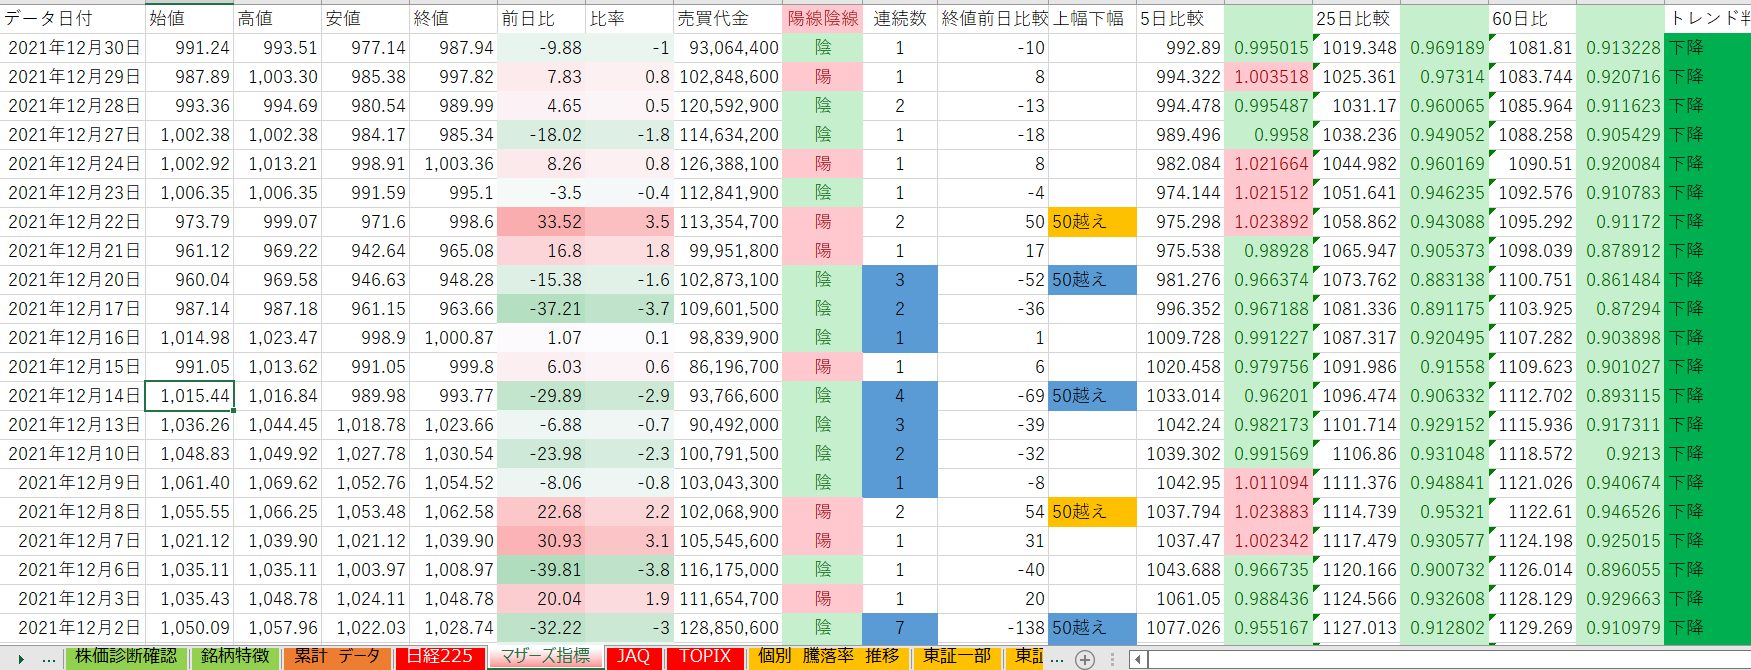Image resolution: width=1751 pixels, height=670 pixels.
Task: Add a new sheet with the plus icon
Action: [1085, 659]
